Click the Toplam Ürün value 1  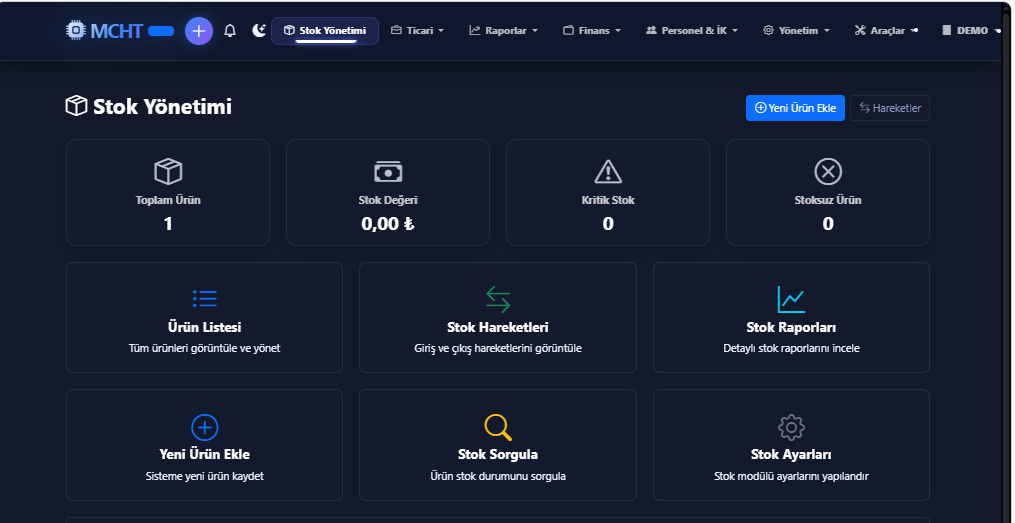point(168,224)
